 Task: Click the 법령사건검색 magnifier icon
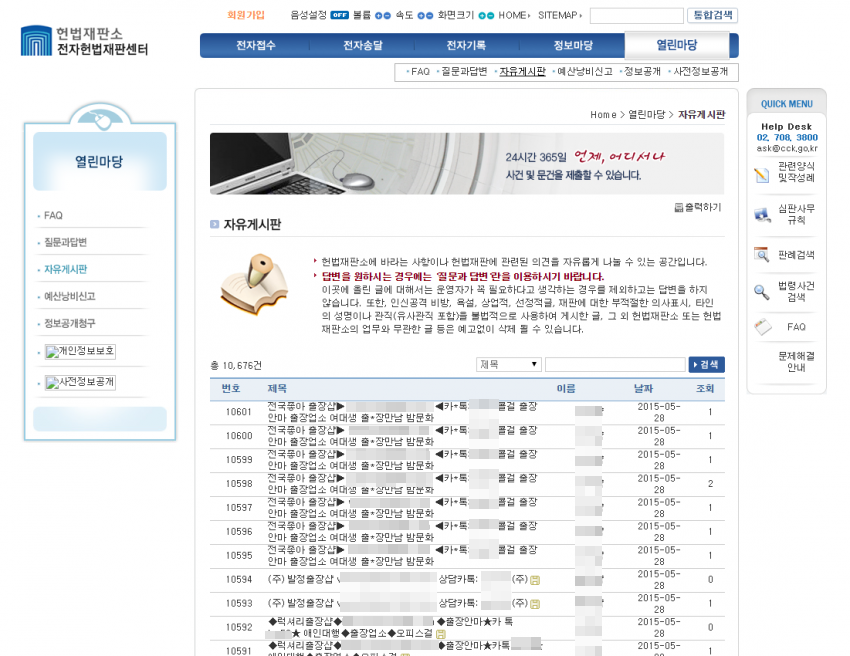[762, 292]
